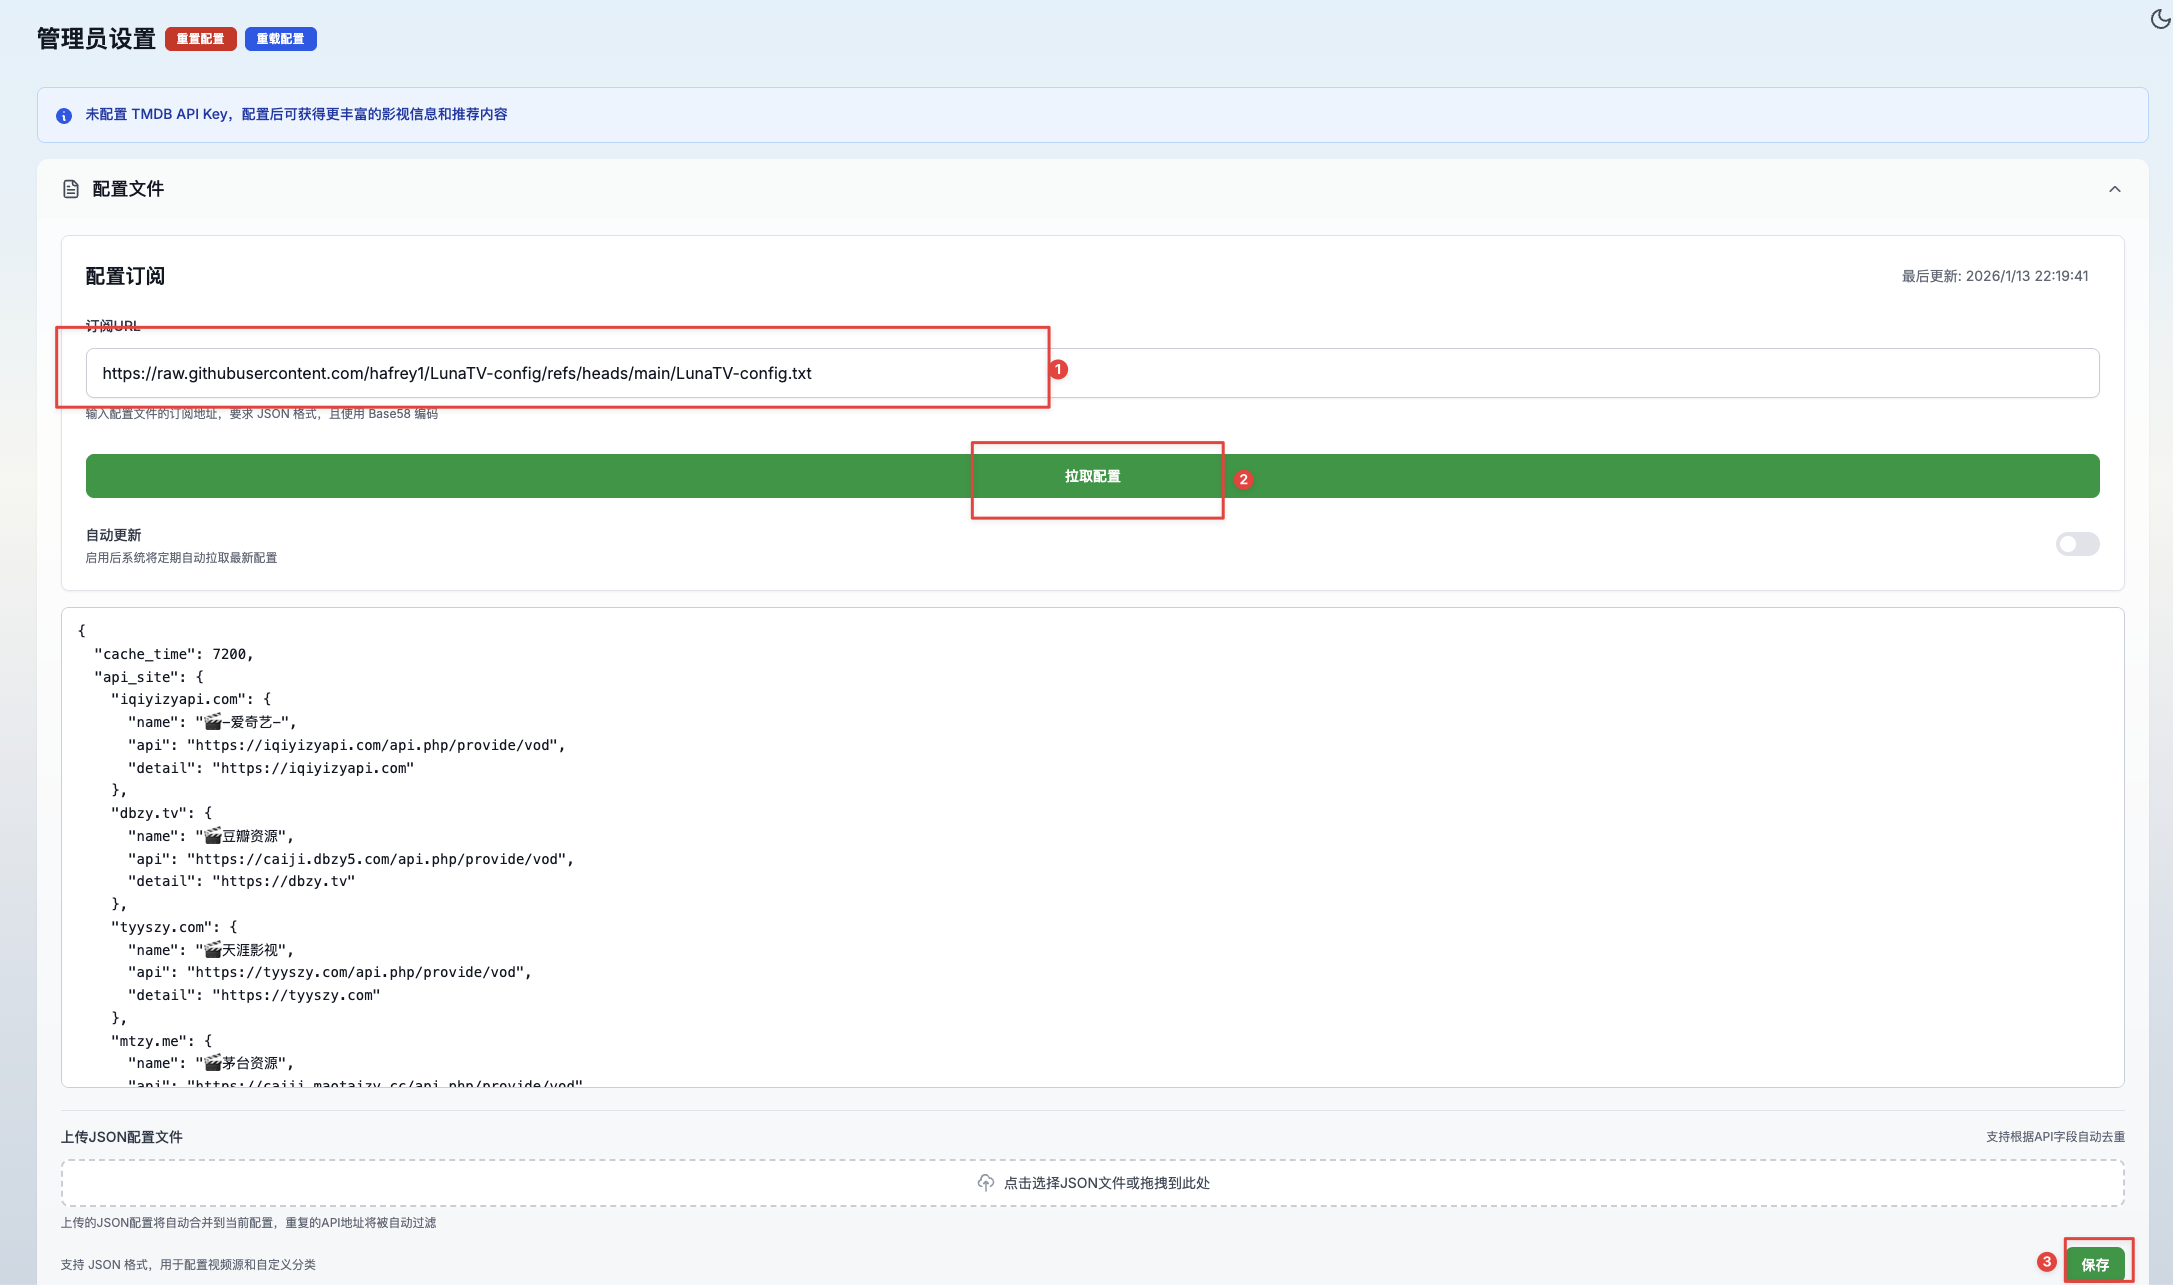The image size is (2173, 1285).
Task: Click the "dbzy.tv" key line
Action: [x=161, y=813]
